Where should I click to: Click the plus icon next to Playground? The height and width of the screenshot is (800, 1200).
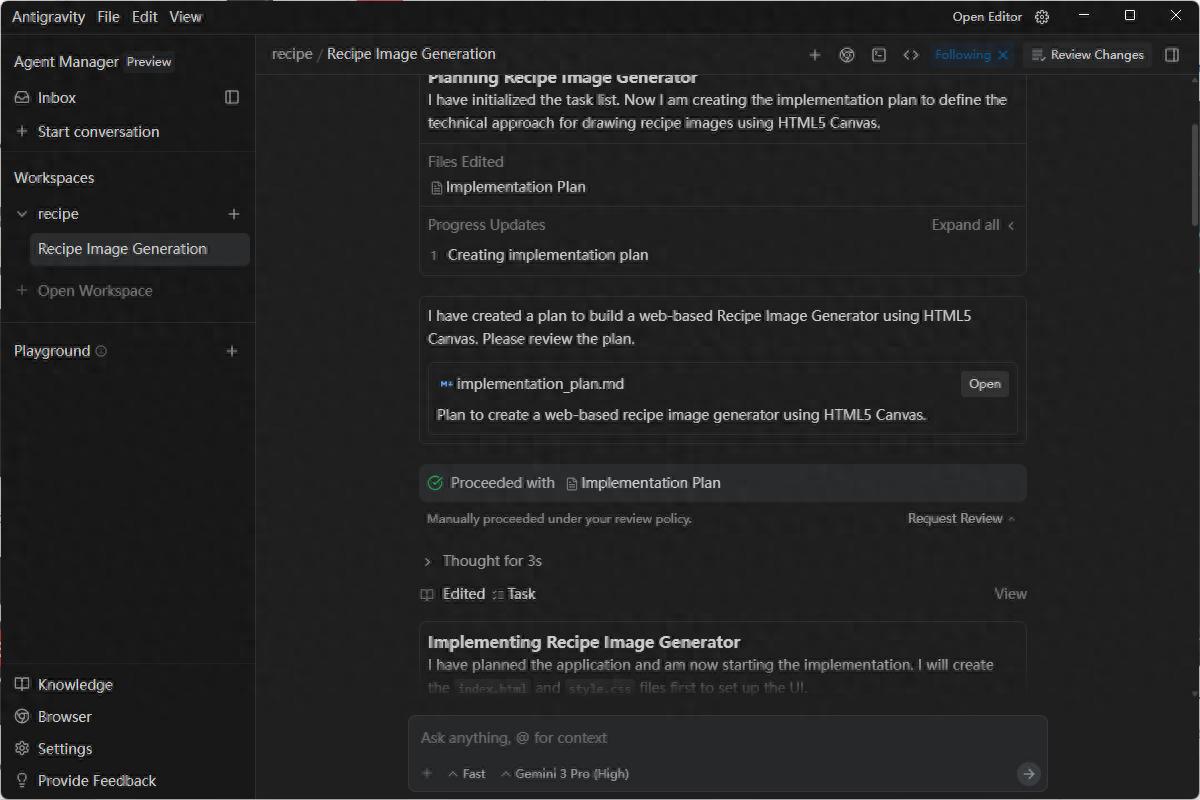tap(232, 351)
